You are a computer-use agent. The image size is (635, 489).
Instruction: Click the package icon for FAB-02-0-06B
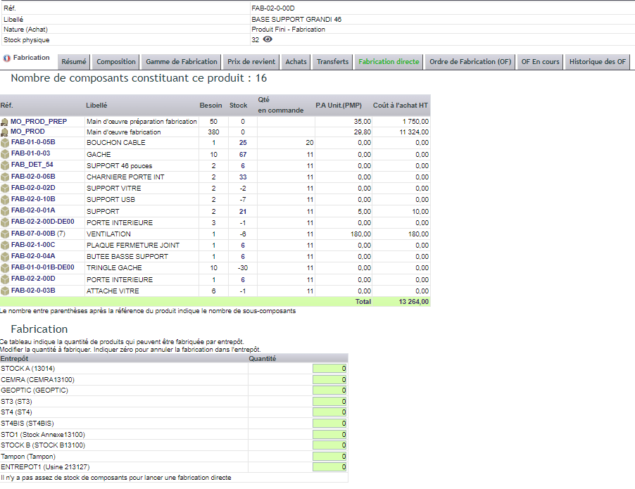point(4,177)
